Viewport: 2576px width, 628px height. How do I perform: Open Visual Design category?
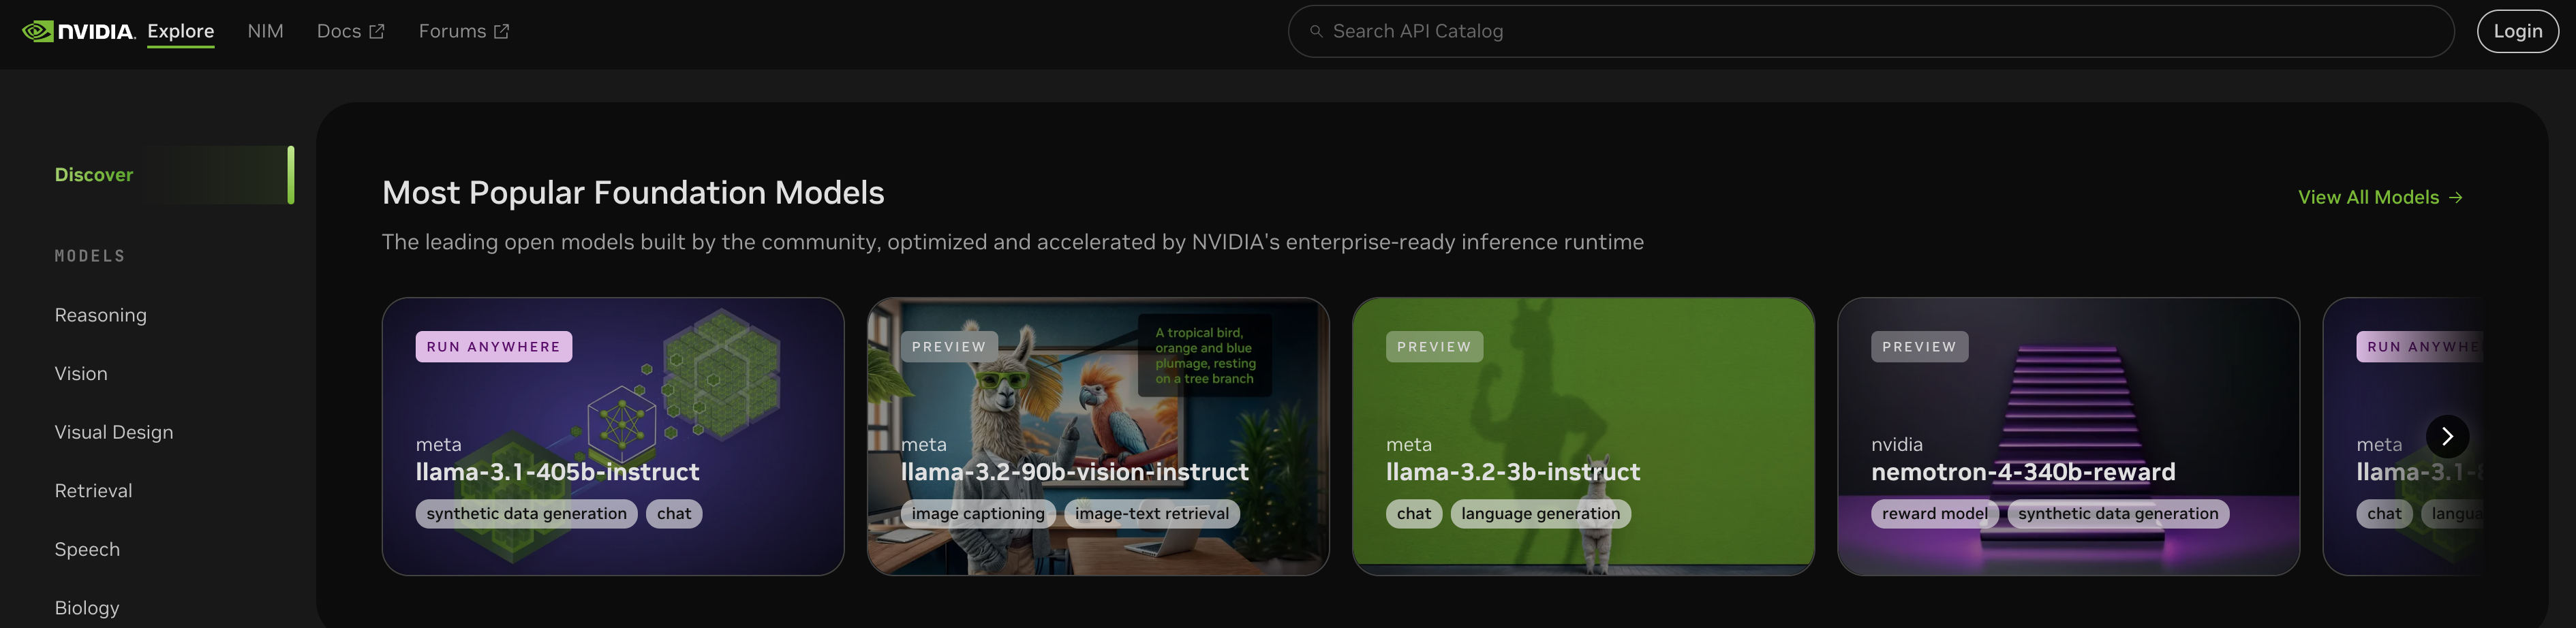114,432
